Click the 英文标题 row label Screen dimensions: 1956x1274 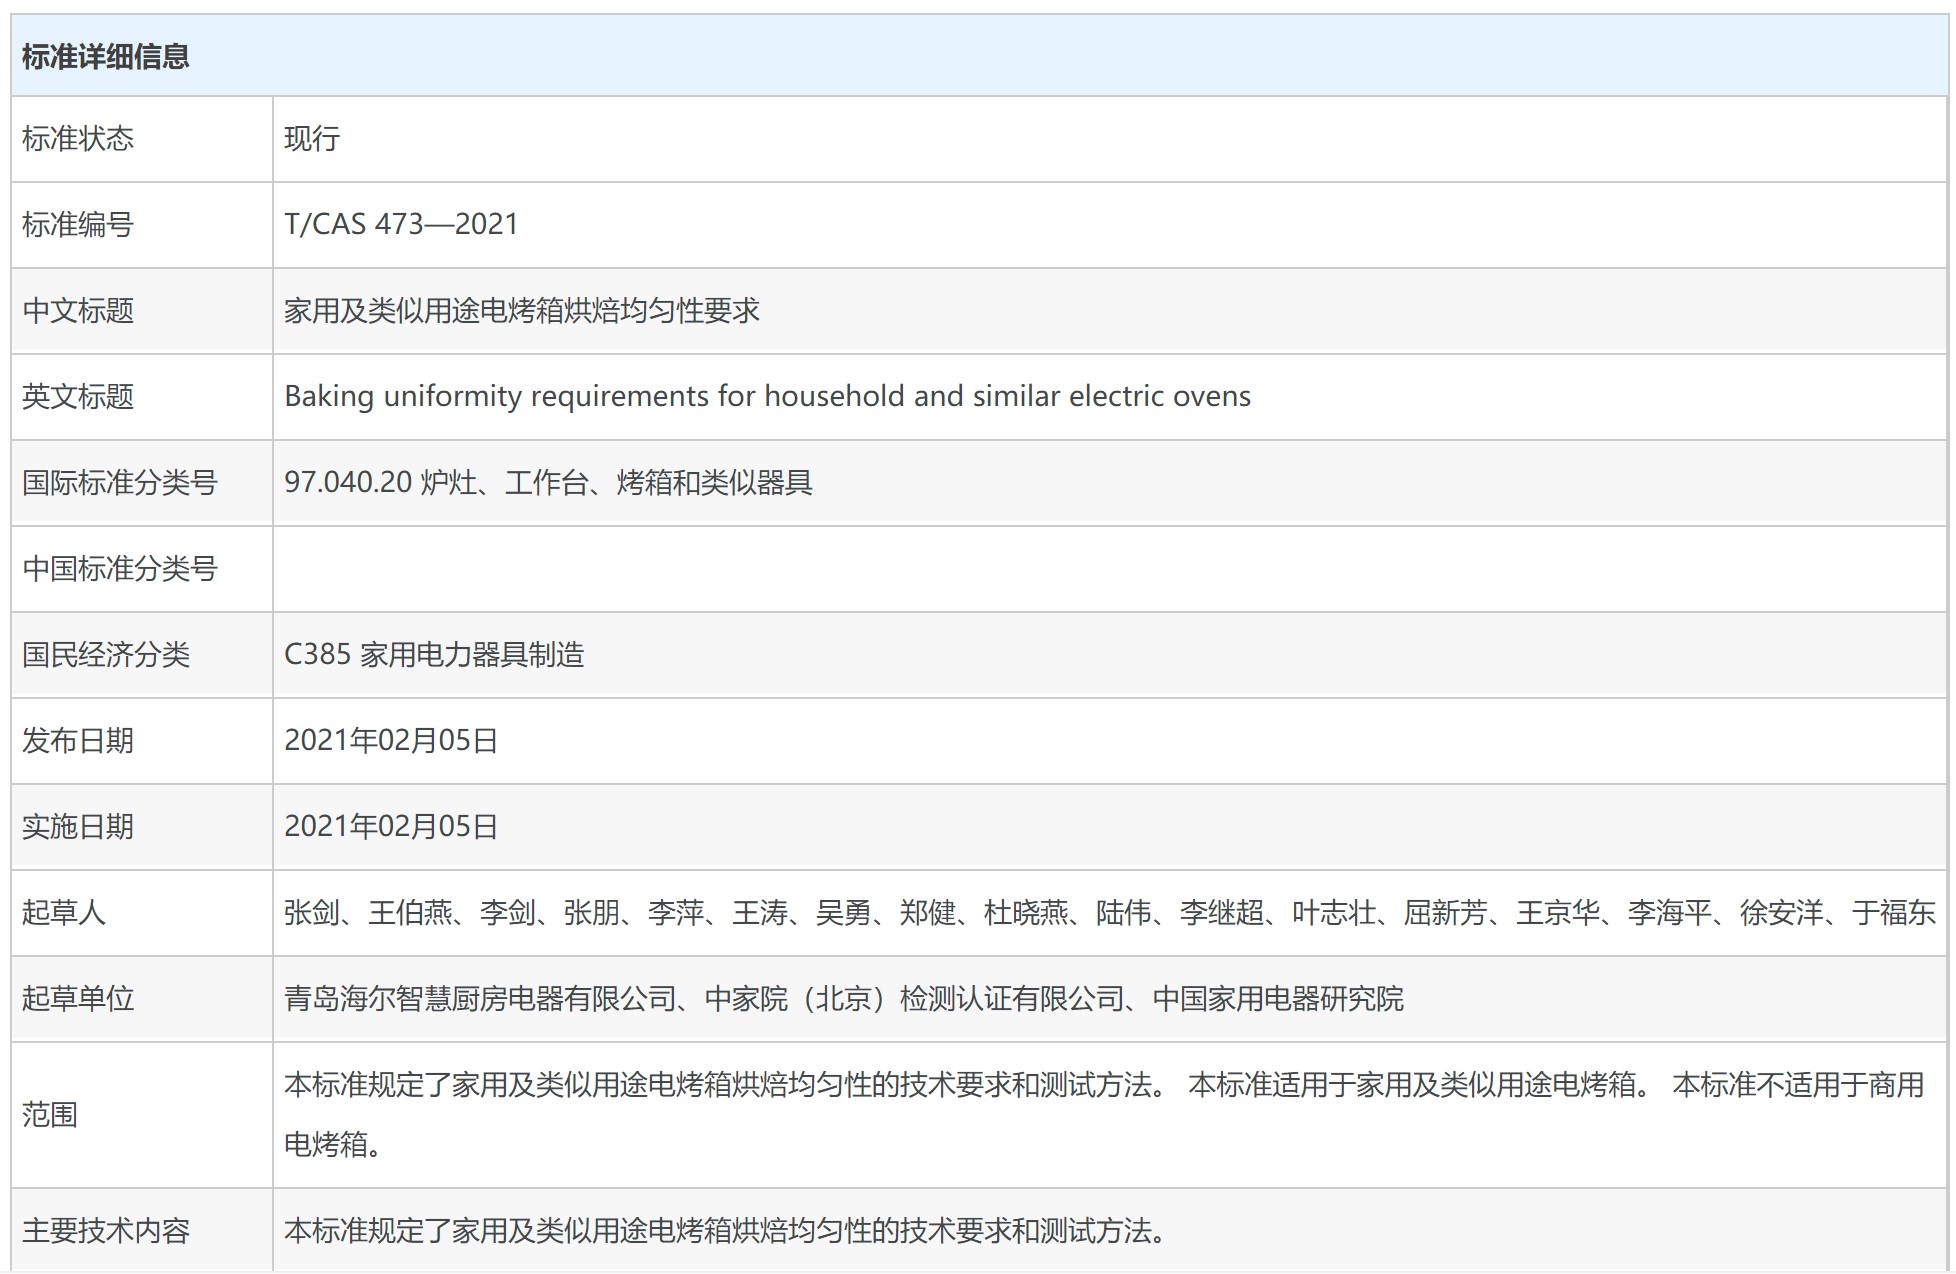coord(78,397)
